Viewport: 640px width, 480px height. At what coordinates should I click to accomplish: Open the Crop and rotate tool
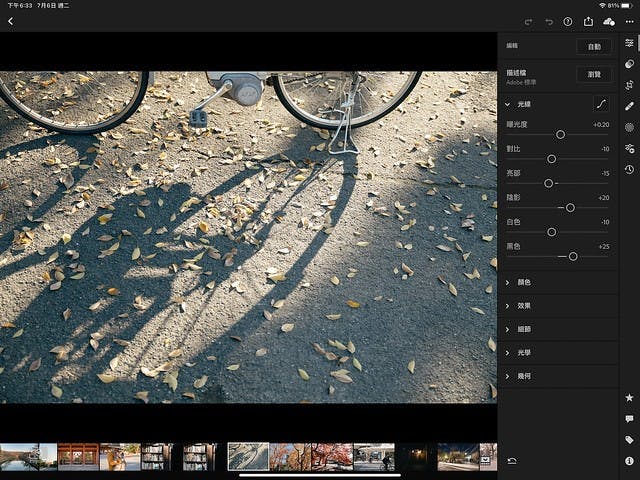click(629, 85)
